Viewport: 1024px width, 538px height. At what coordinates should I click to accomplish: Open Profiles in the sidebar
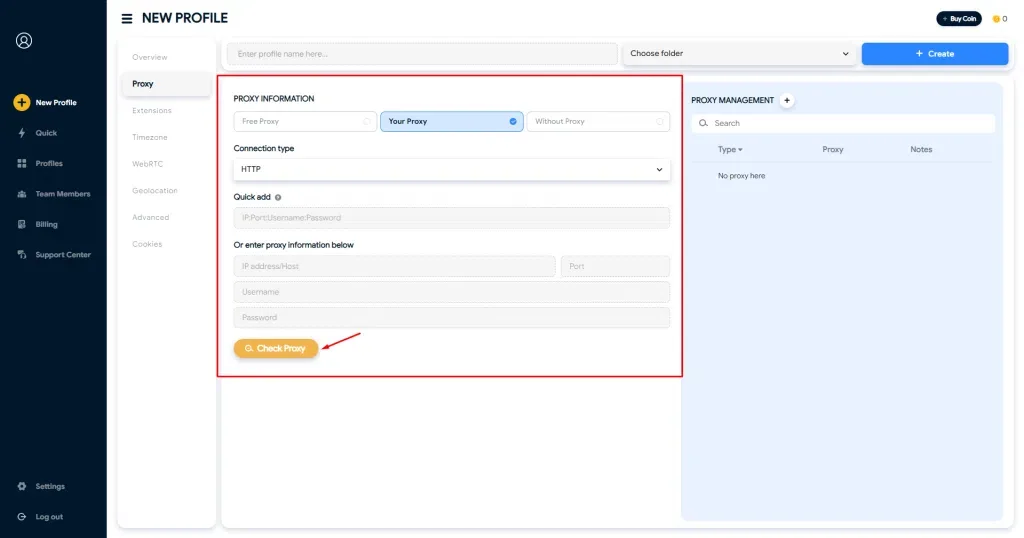pos(49,163)
